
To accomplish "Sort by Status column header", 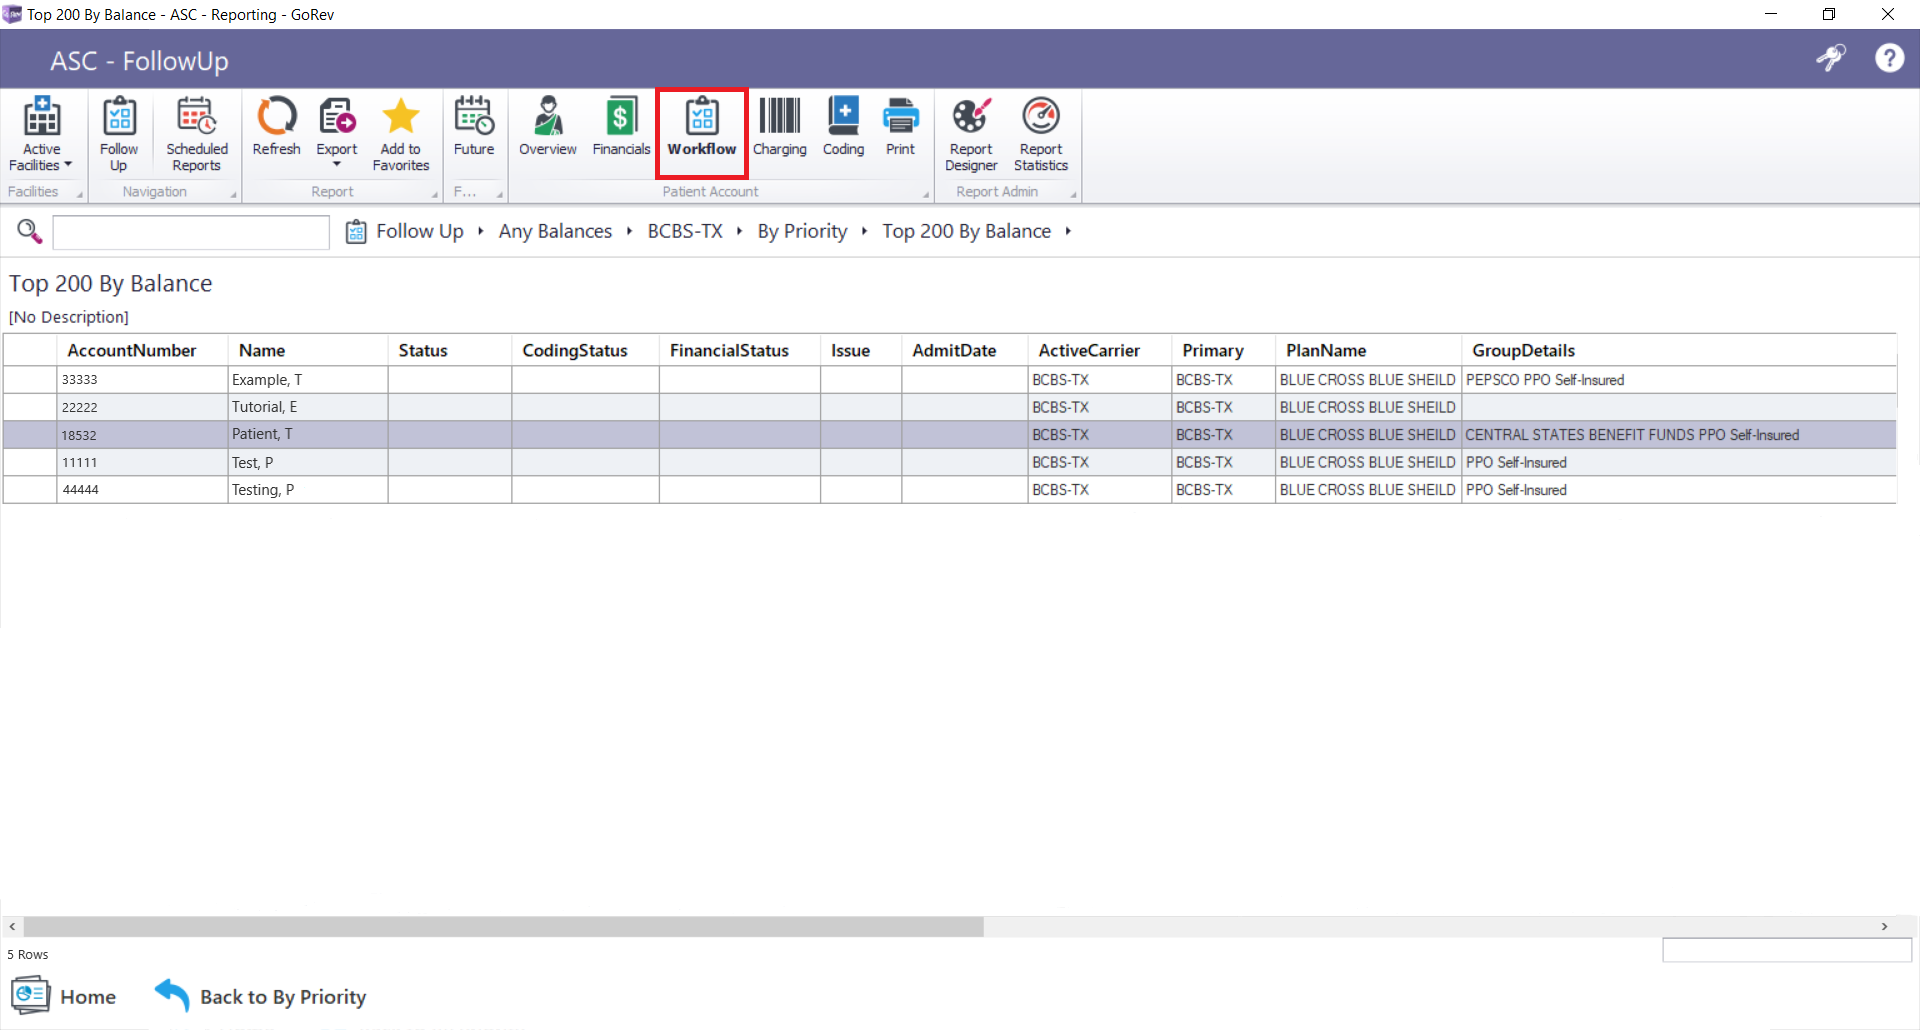I will click(450, 350).
